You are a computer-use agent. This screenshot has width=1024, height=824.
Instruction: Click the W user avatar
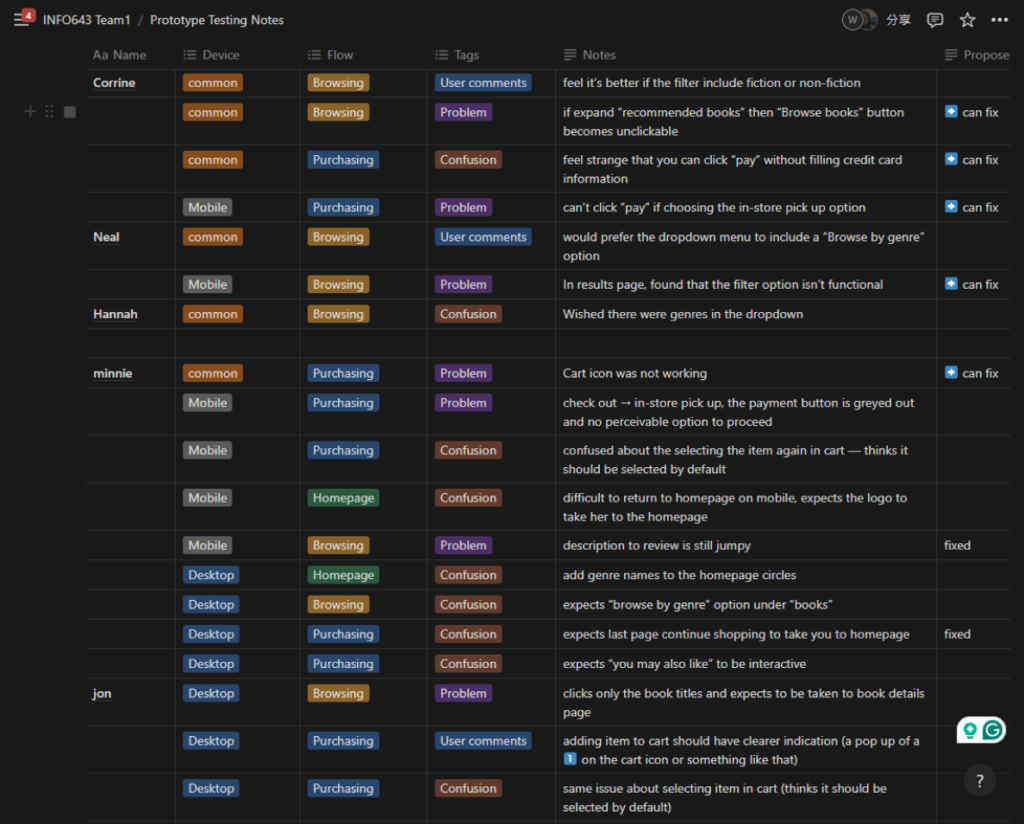coord(852,20)
